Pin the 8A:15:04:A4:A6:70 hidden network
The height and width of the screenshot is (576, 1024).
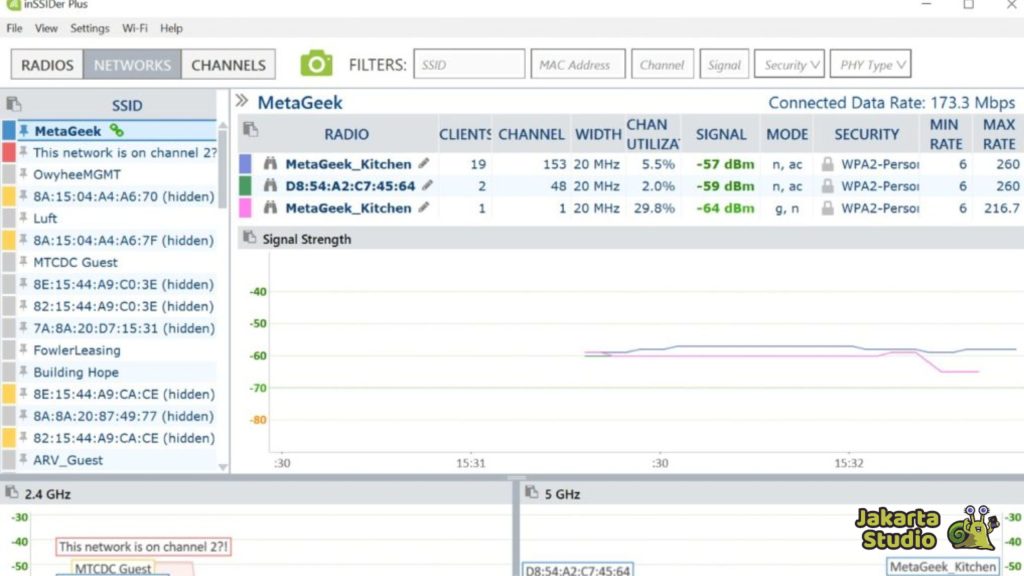coord(24,195)
